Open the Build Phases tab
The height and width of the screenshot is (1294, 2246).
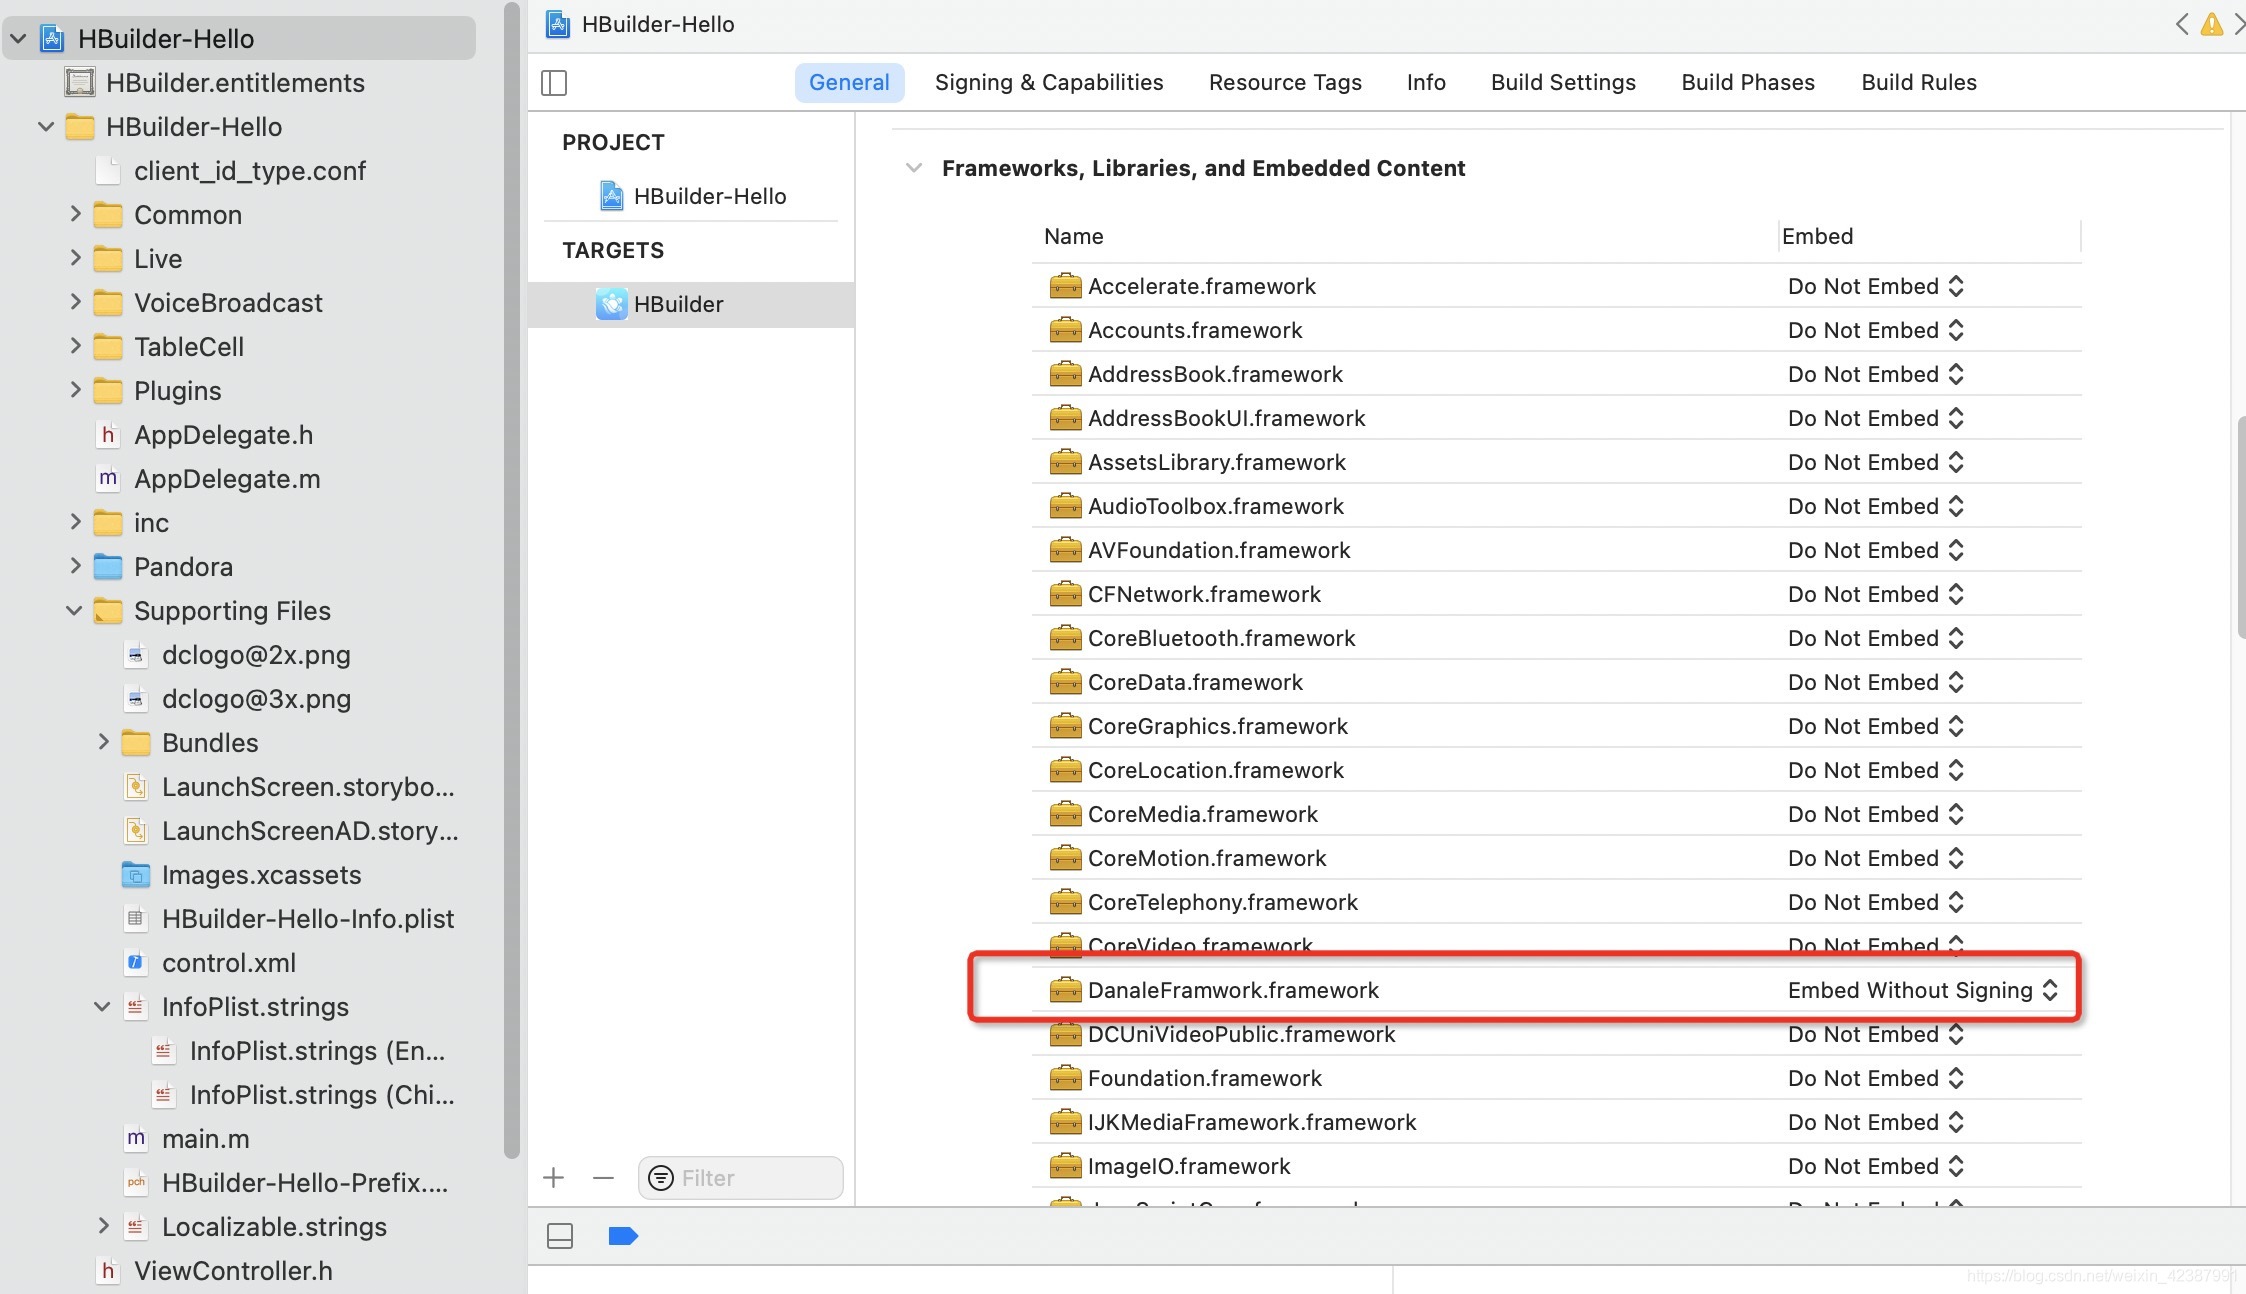(x=1748, y=82)
